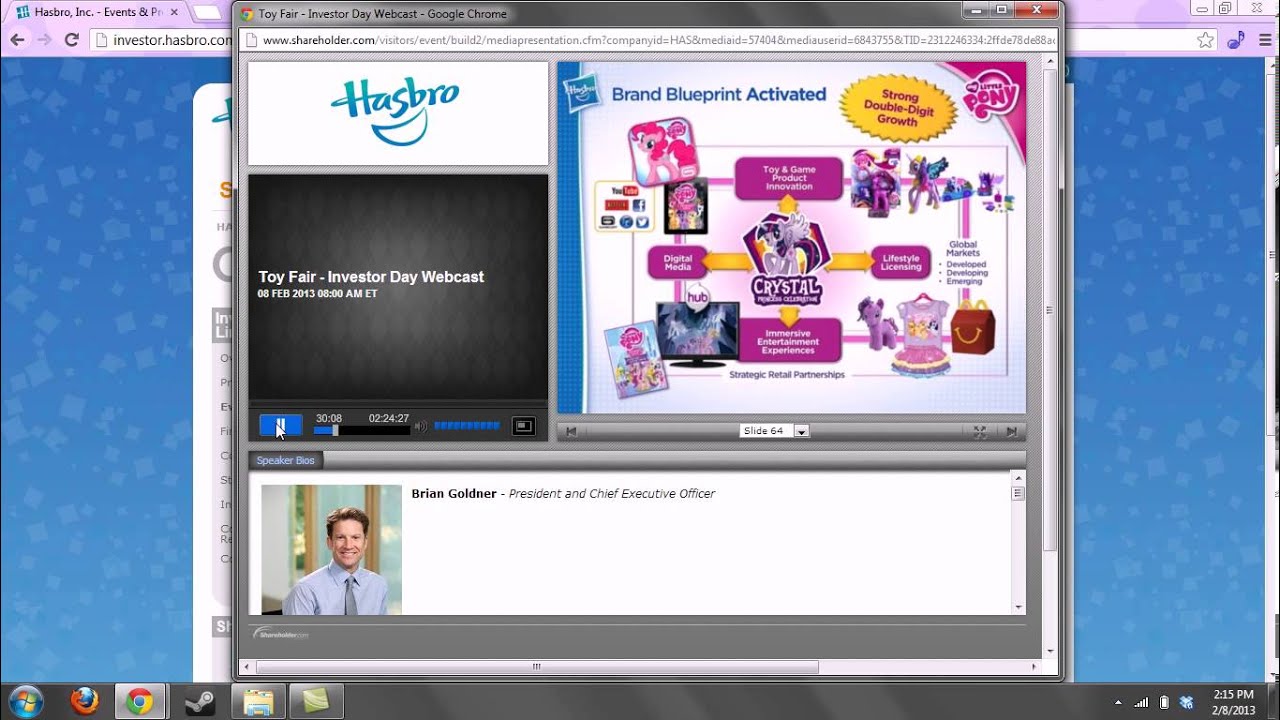Pause the webcast playback
This screenshot has height=720, width=1280.
click(x=280, y=426)
